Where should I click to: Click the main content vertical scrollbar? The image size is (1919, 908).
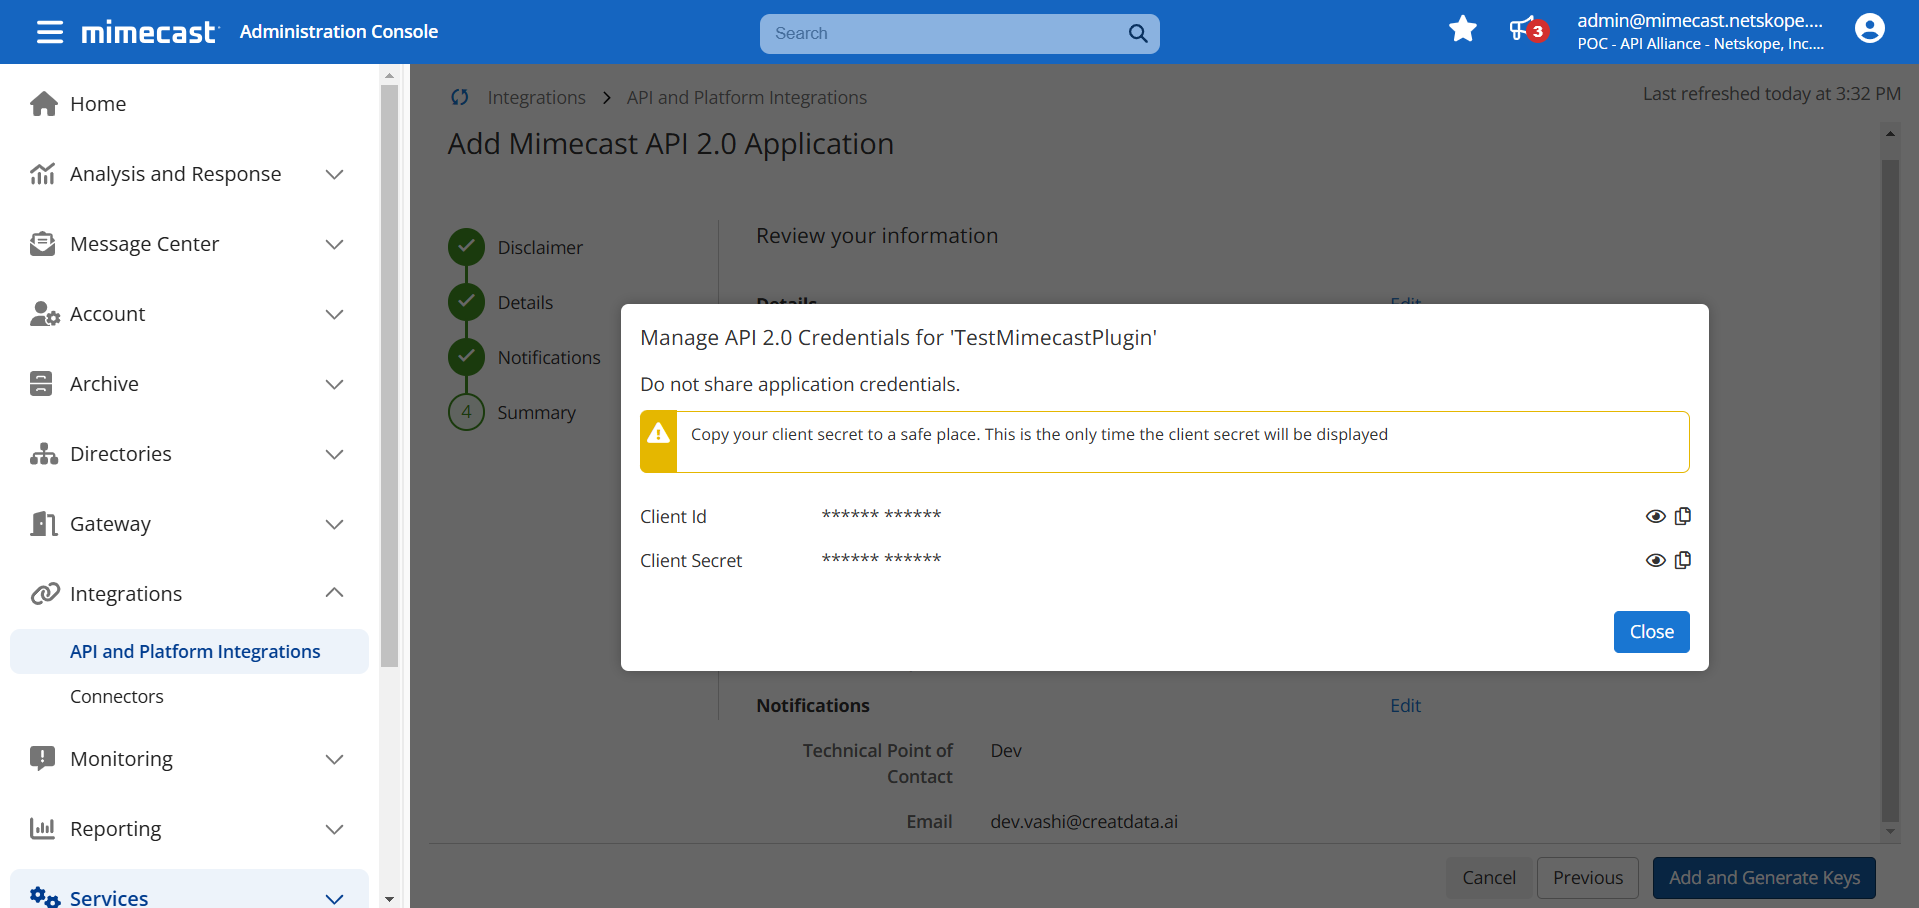1889,490
